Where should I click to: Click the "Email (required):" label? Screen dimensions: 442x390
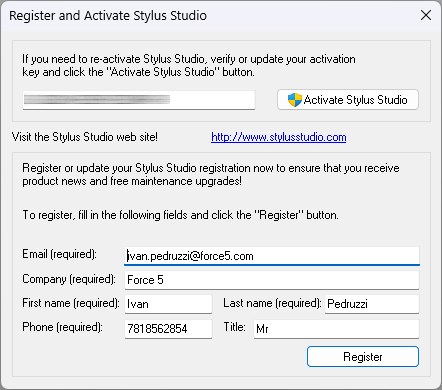coord(59,254)
